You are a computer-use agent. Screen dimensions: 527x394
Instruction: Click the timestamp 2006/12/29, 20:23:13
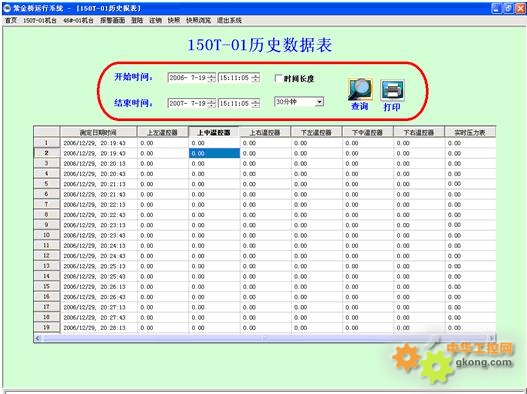point(94,225)
